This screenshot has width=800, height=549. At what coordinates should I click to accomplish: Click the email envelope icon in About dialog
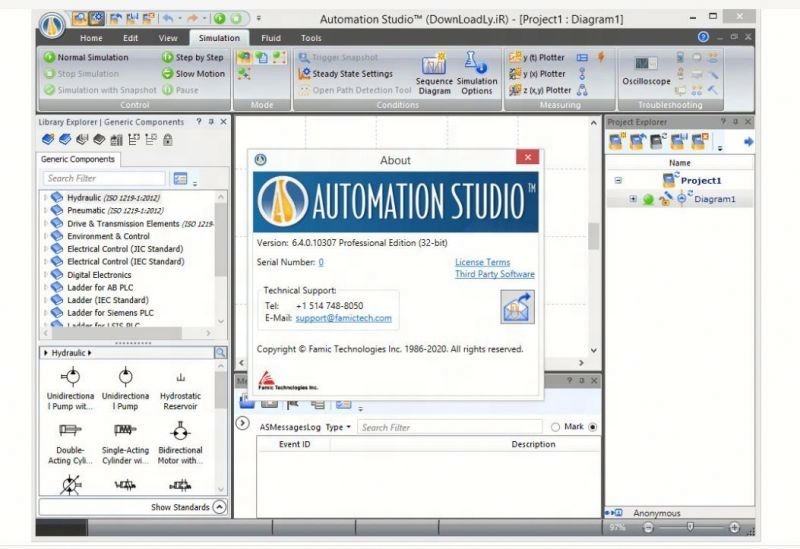pos(517,306)
